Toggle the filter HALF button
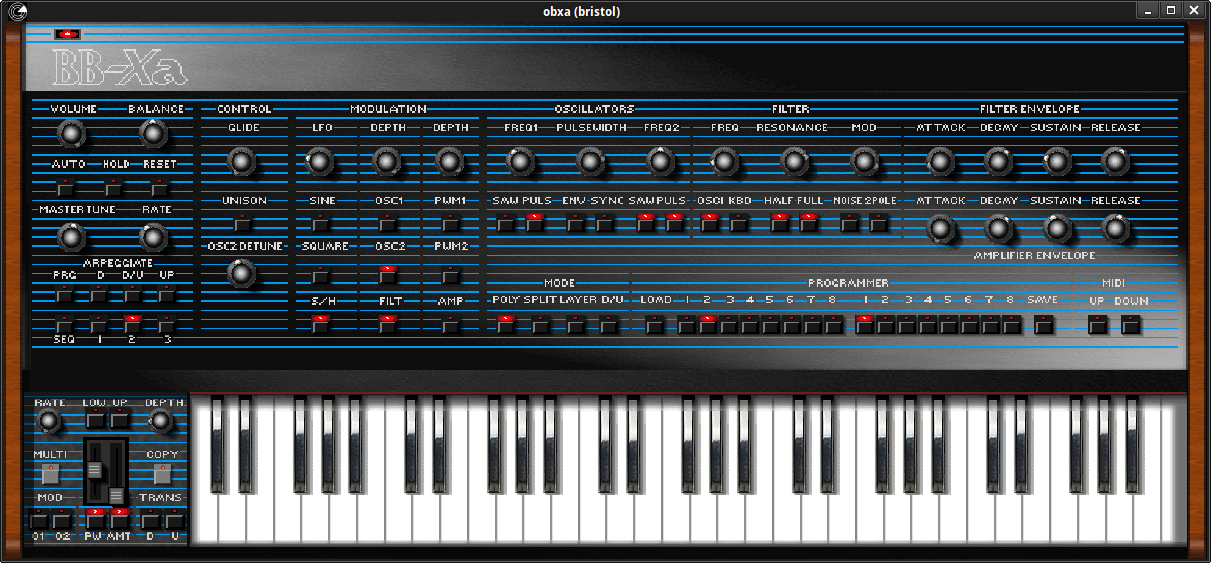Image resolution: width=1211 pixels, height=563 pixels. (779, 223)
